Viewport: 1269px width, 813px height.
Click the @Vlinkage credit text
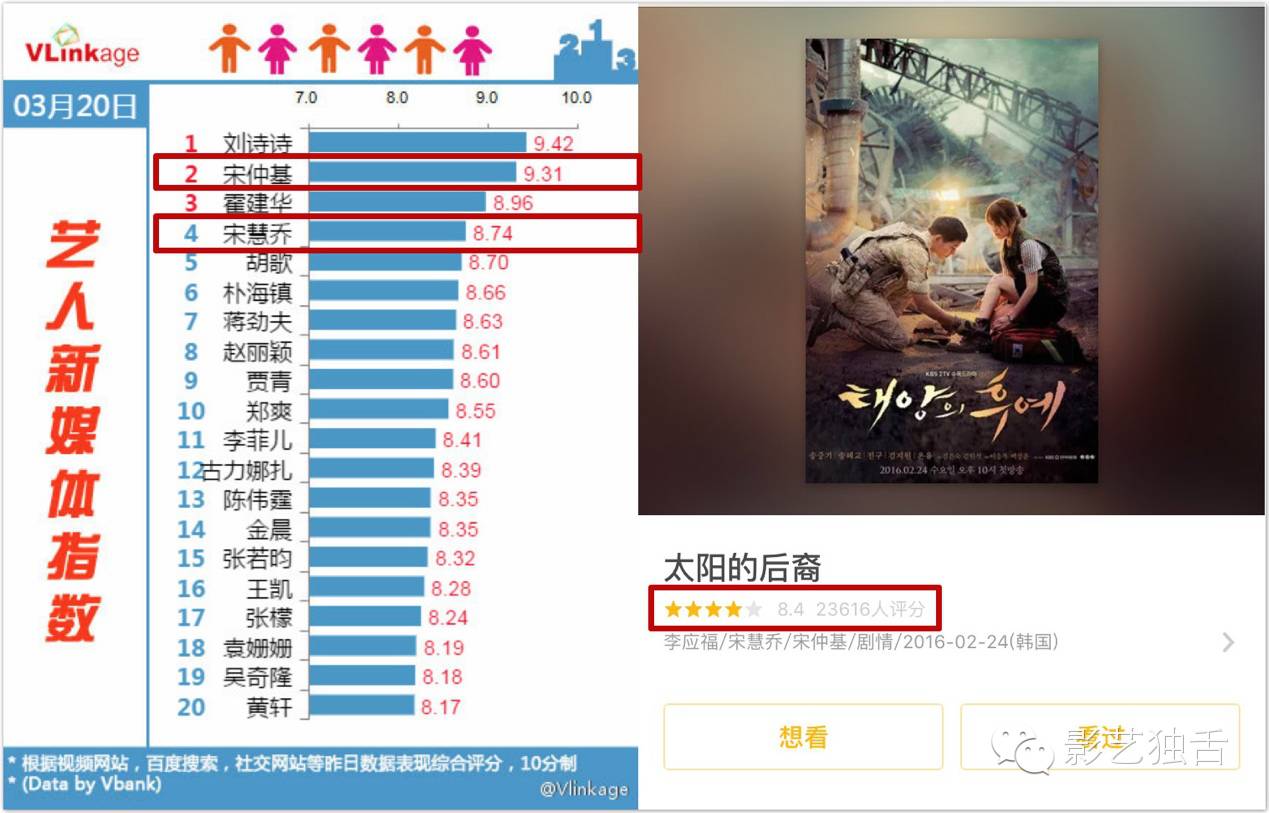point(584,789)
